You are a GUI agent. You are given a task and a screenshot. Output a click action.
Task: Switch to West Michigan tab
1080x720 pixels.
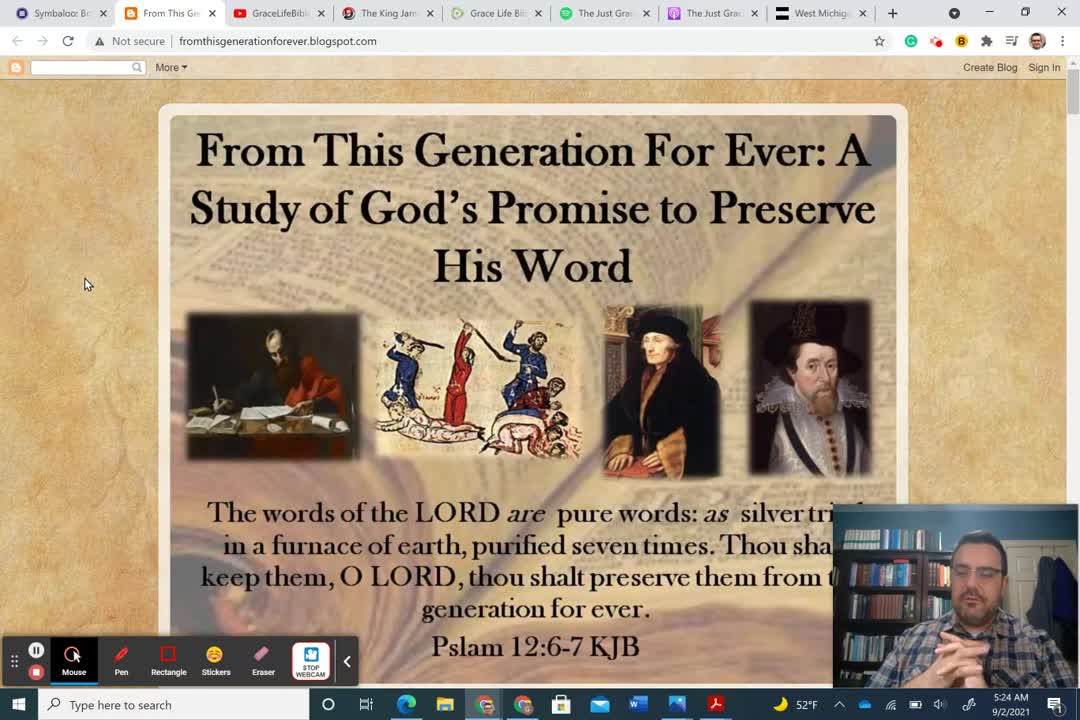(820, 13)
